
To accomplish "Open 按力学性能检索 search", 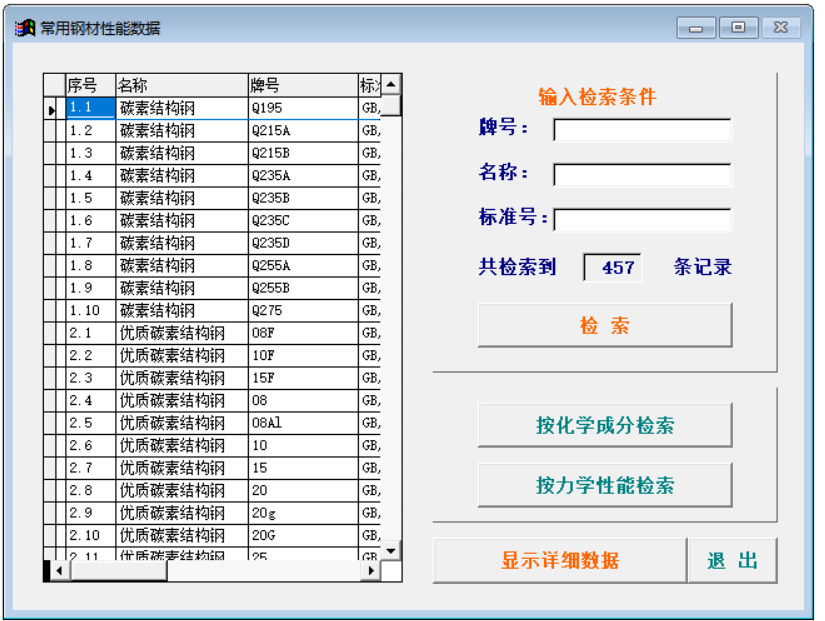I will (604, 486).
